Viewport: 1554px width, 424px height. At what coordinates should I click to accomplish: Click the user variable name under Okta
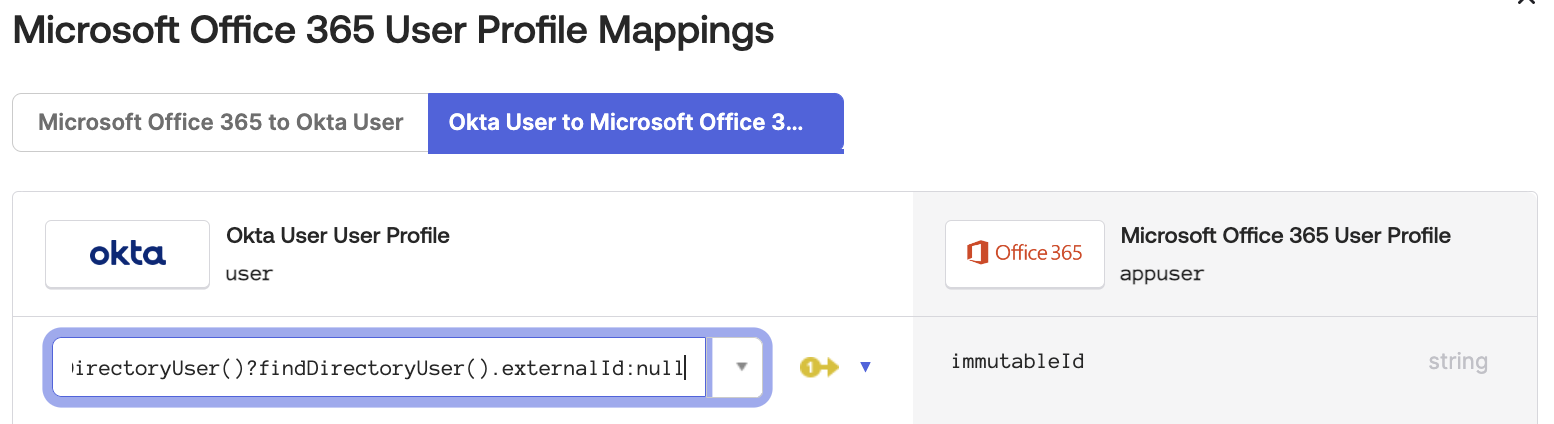(x=249, y=273)
